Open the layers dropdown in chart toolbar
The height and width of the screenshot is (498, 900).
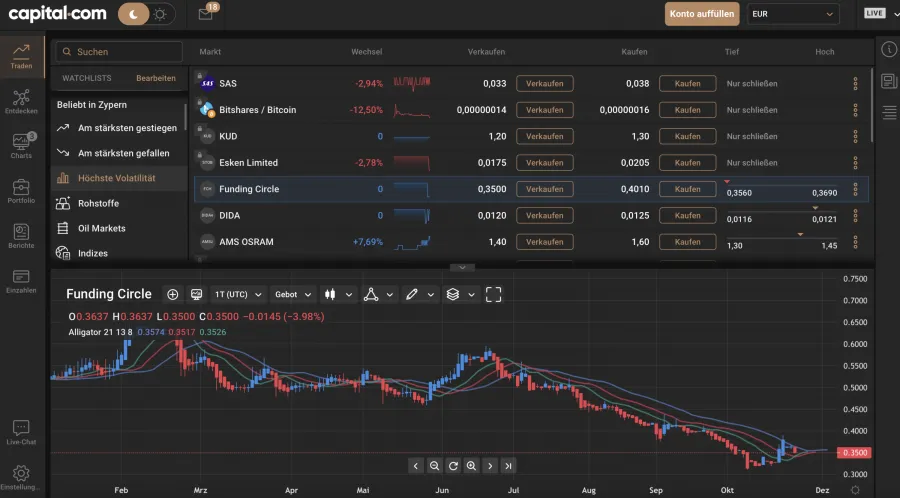pyautogui.click(x=460, y=294)
